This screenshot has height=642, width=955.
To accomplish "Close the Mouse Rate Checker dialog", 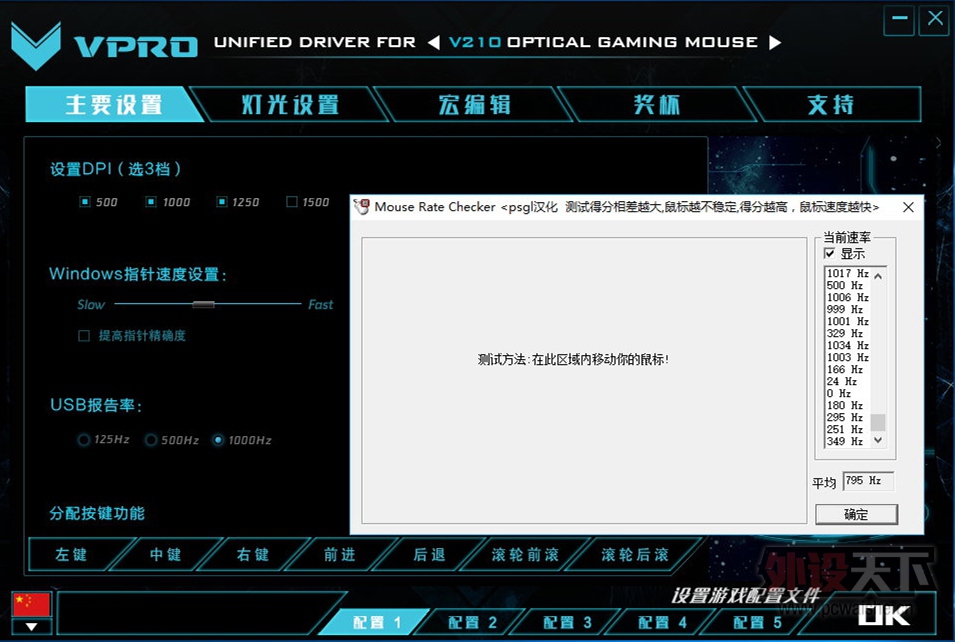I will [x=908, y=207].
